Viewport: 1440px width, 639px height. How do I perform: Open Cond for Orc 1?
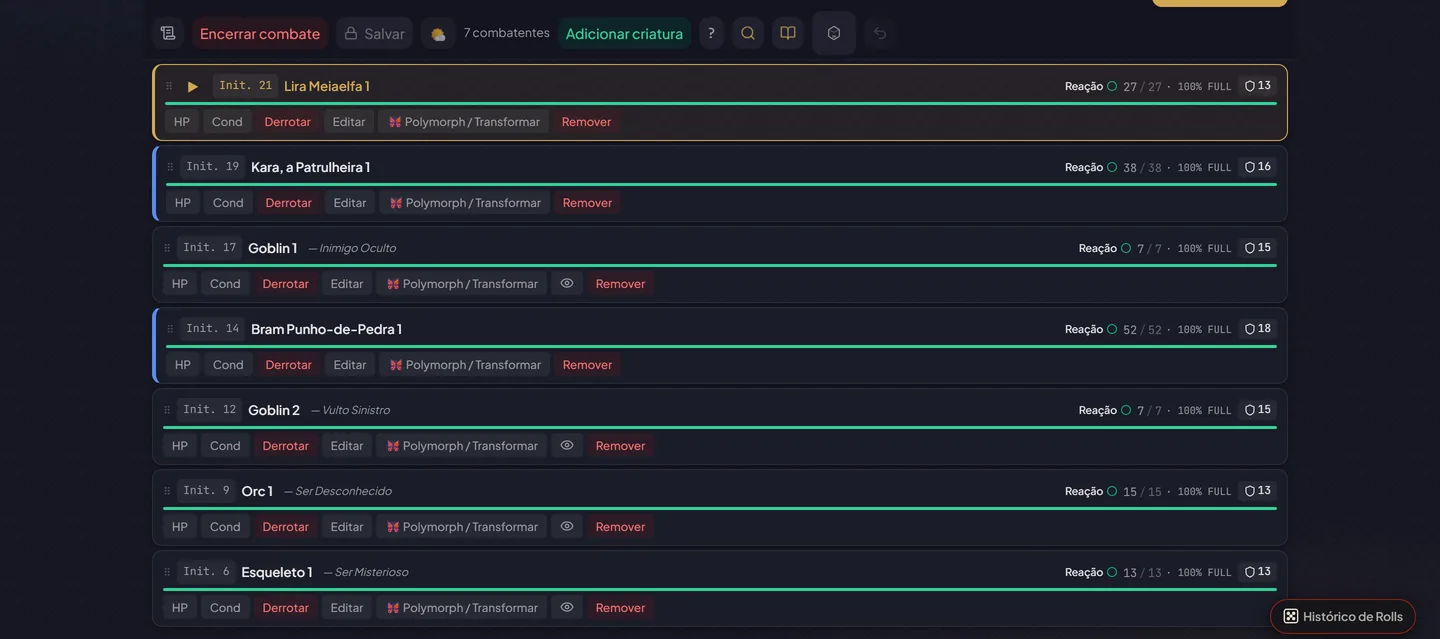click(225, 526)
